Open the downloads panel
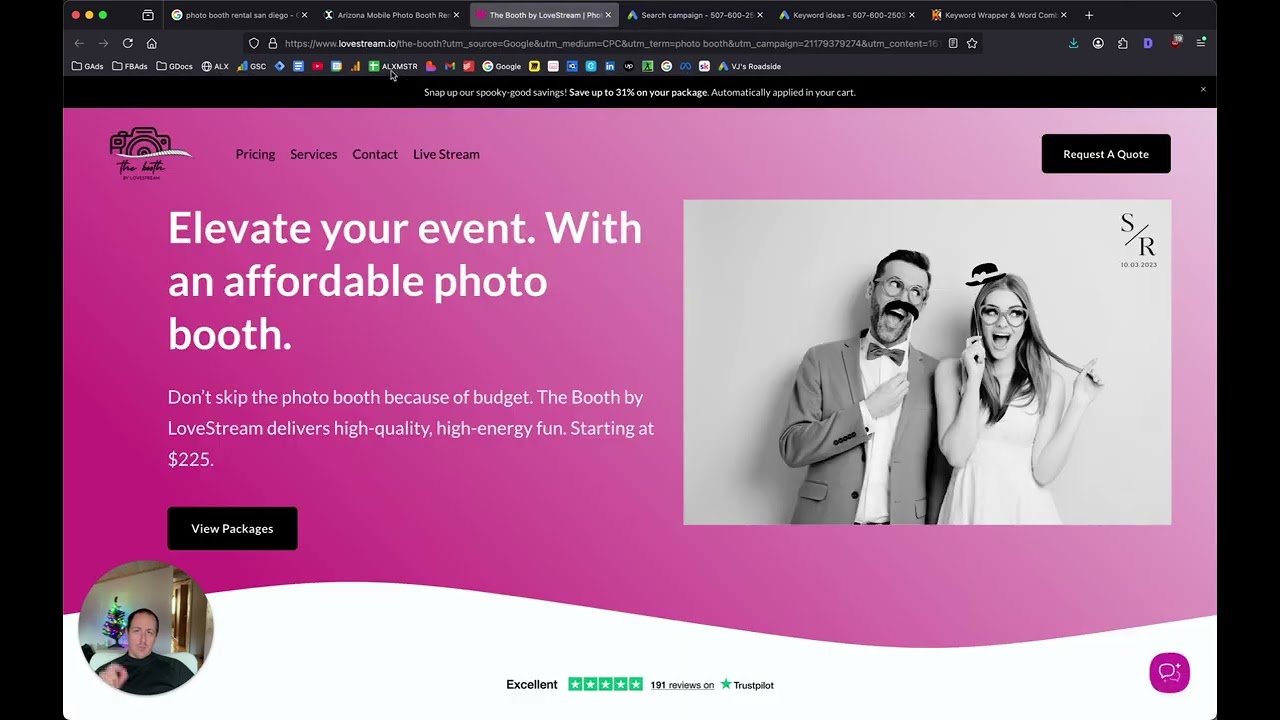This screenshot has width=1280, height=720. click(1073, 43)
